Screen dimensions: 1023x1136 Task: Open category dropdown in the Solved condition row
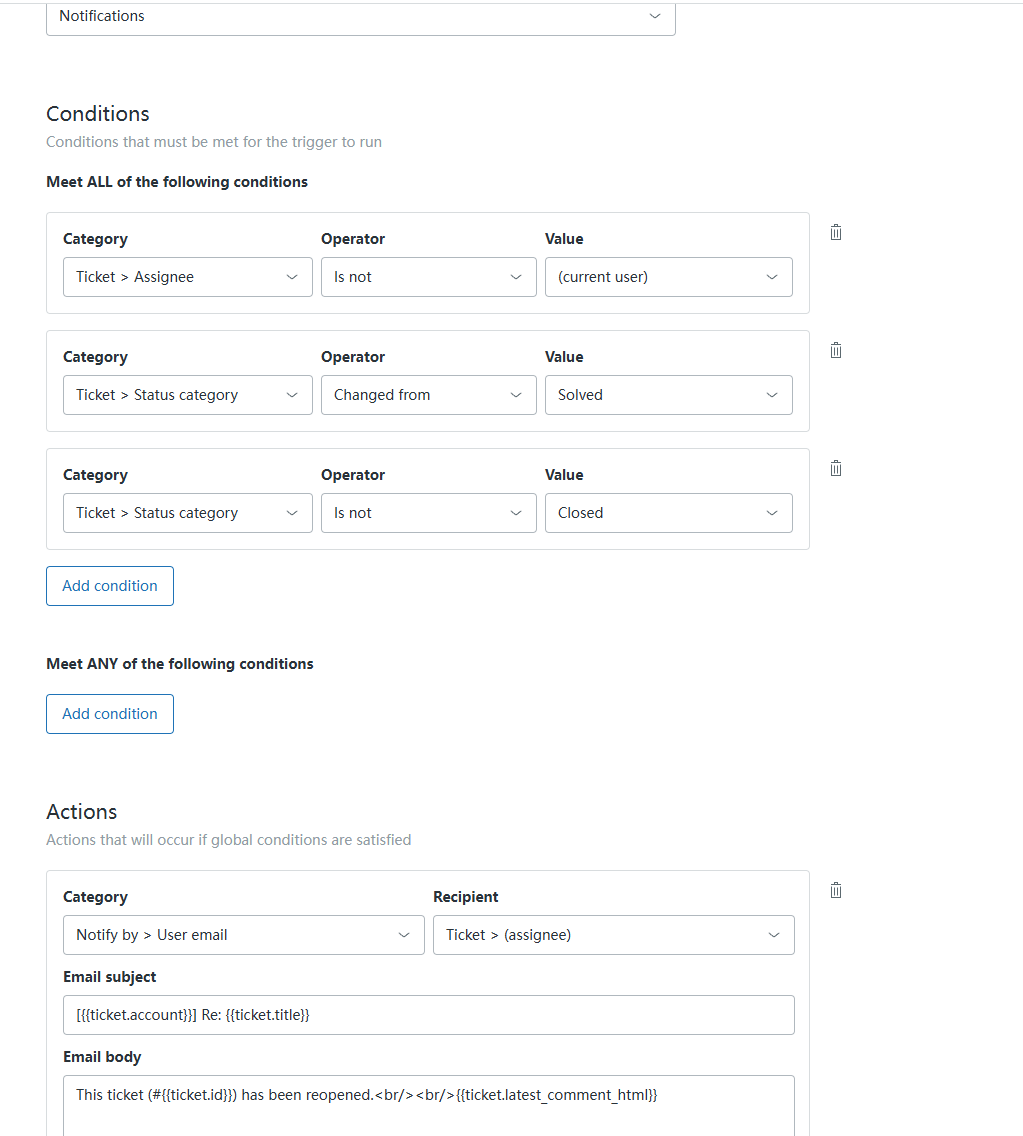click(187, 395)
